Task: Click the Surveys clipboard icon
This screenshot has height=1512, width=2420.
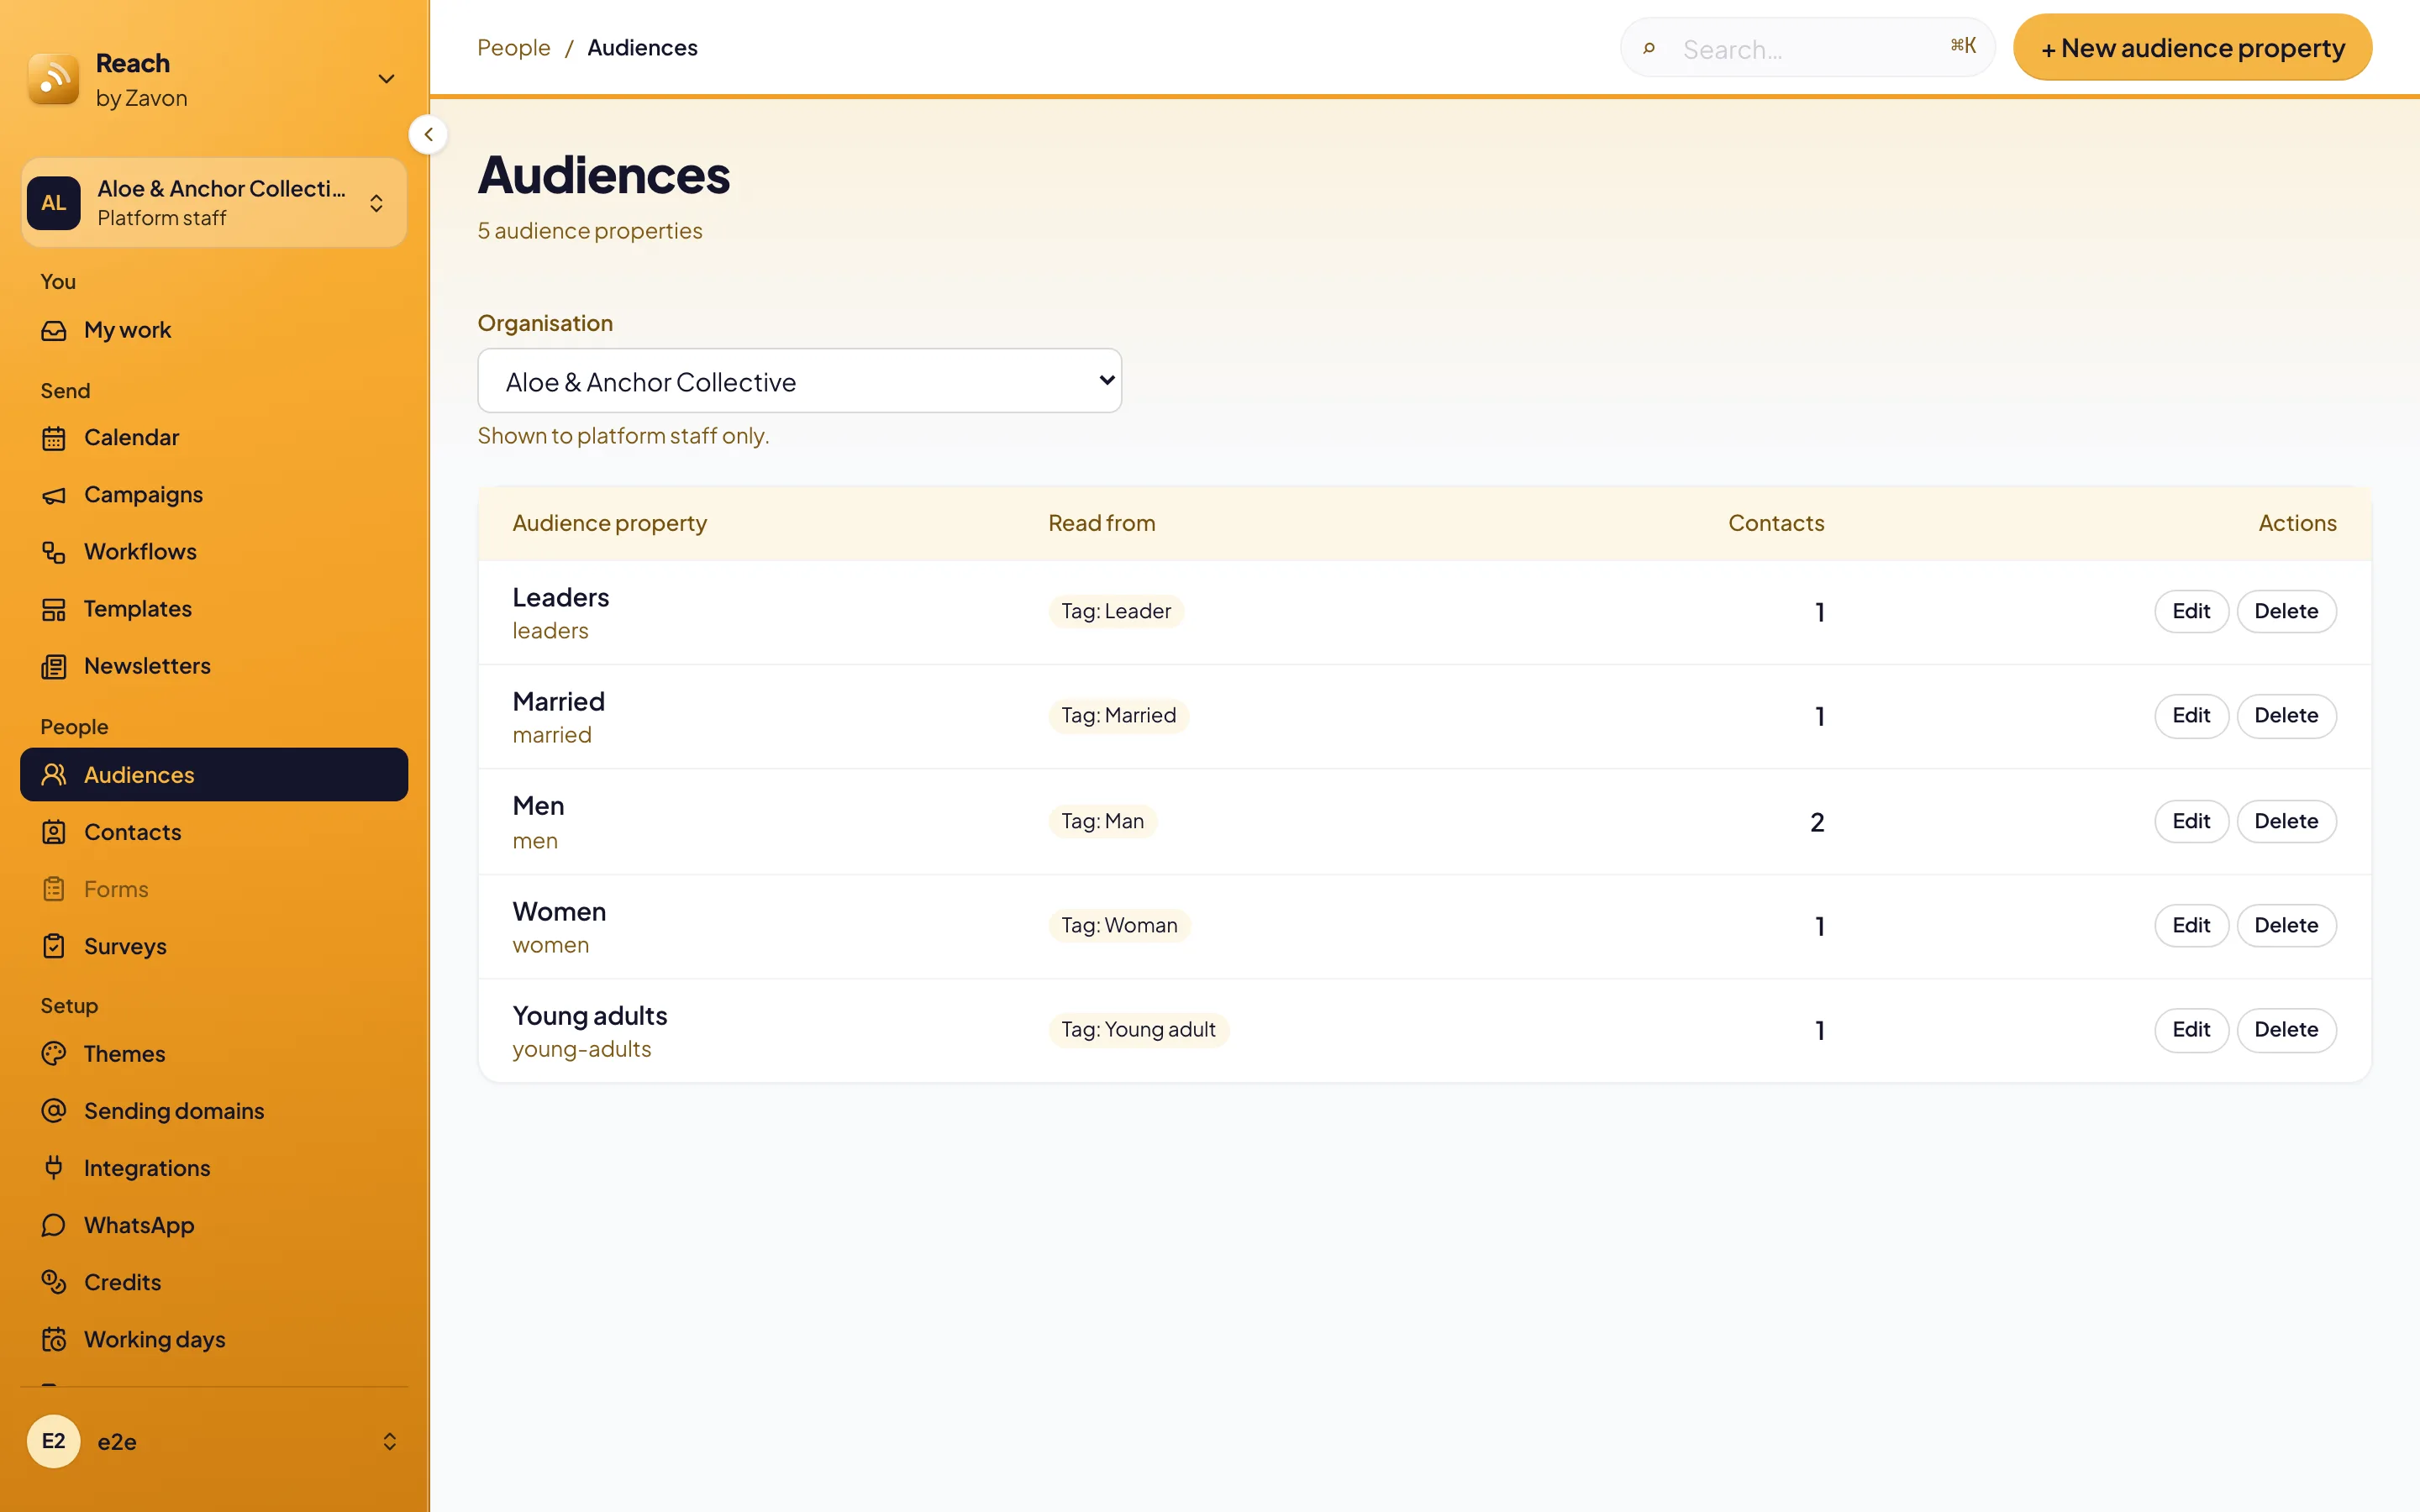Action: click(54, 946)
